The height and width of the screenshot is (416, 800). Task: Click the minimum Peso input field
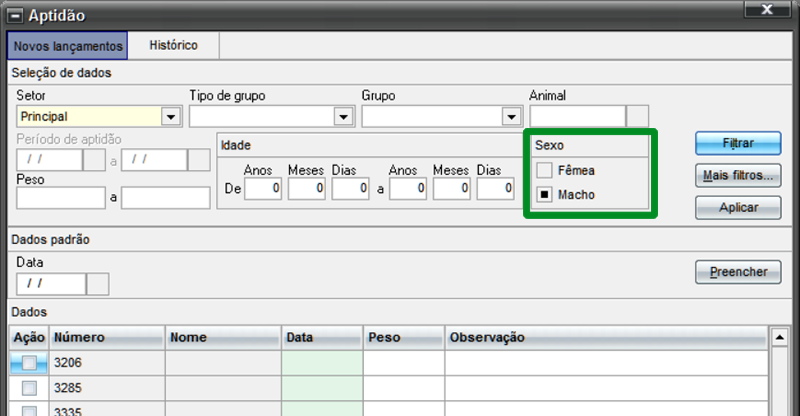(61, 198)
